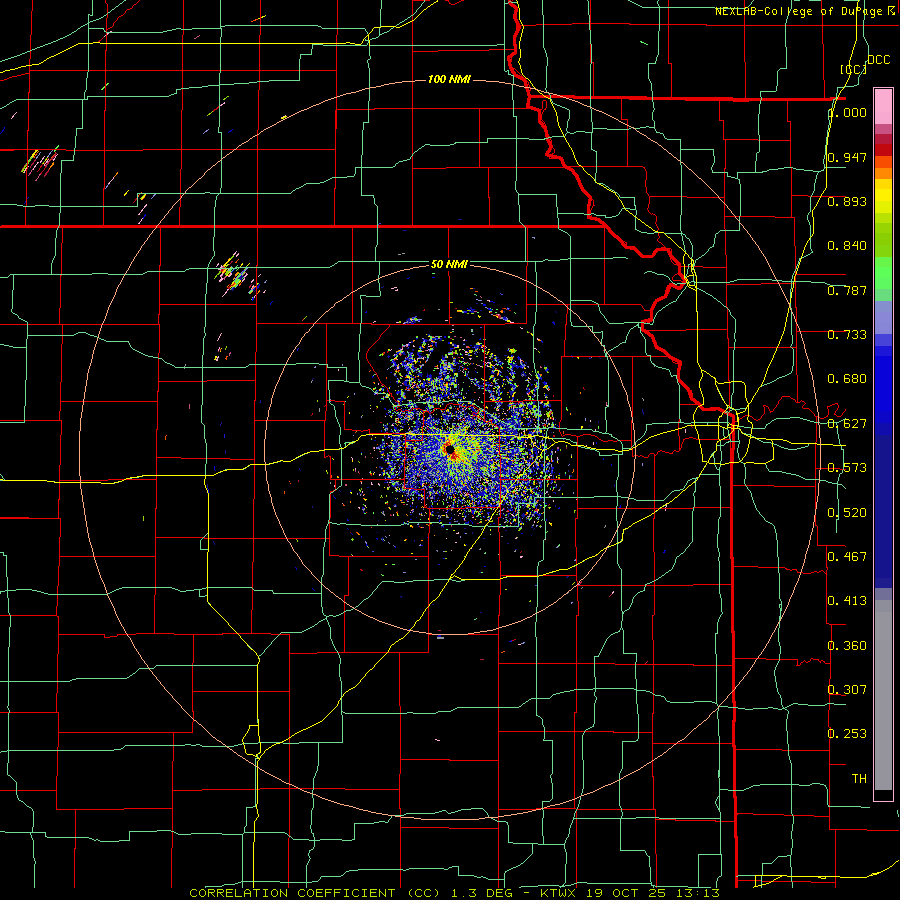Click the 0.893 value on the color scale
The width and height of the screenshot is (900, 900).
pyautogui.click(x=847, y=201)
